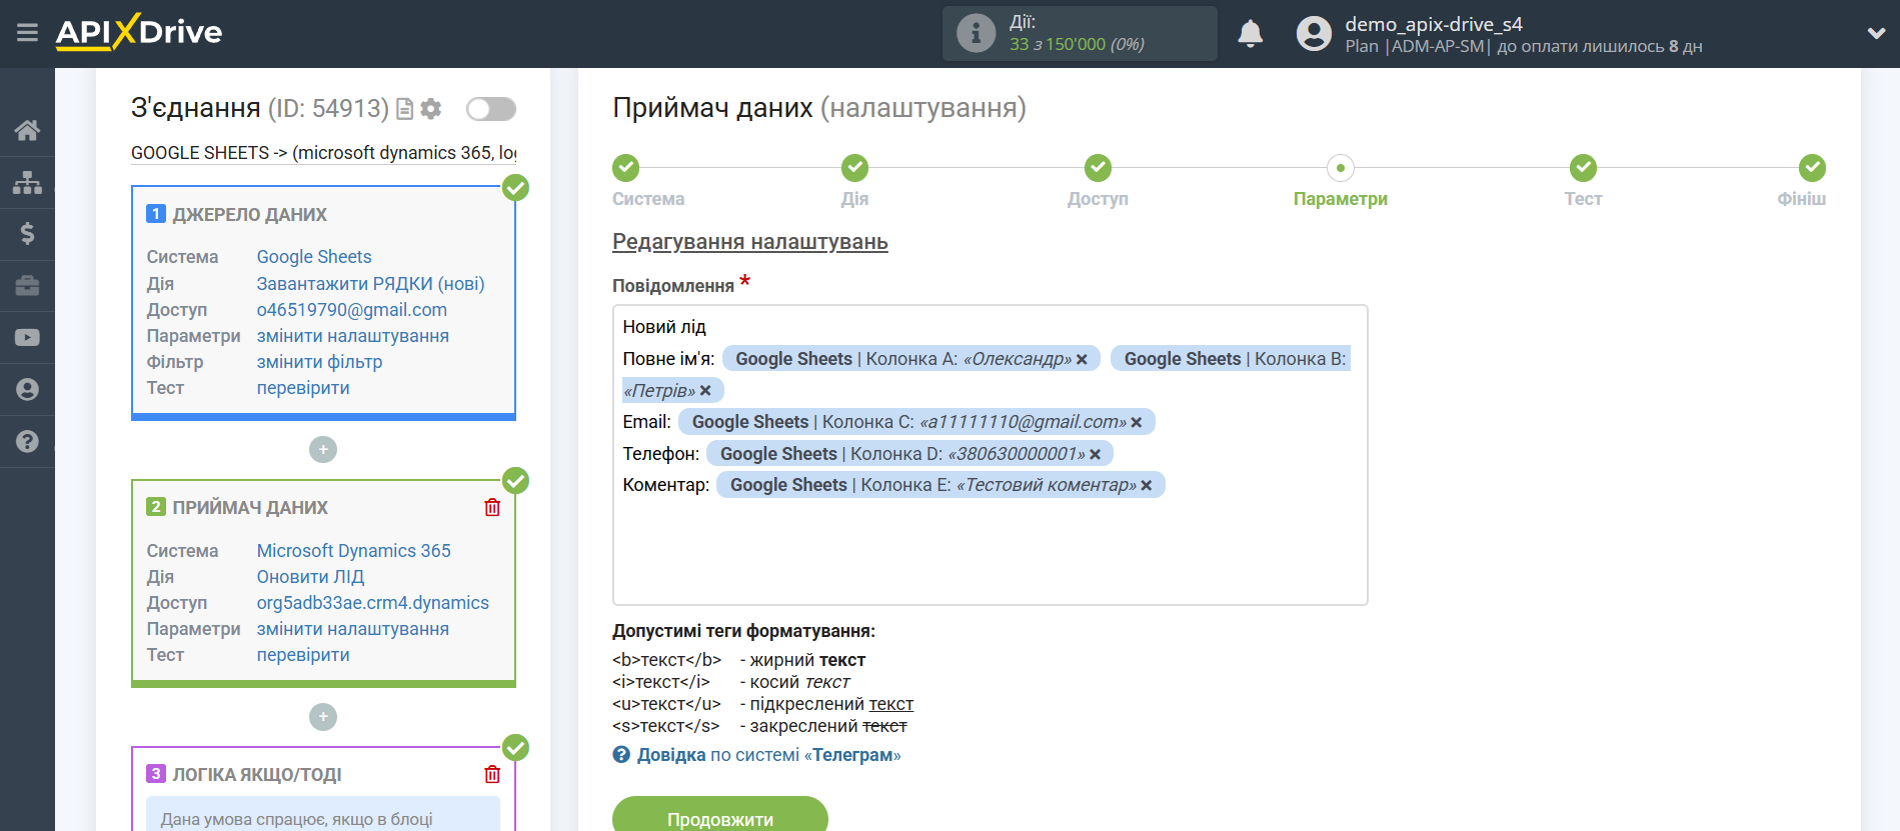Remove the Колонка A «Олександр» tag
The height and width of the screenshot is (831, 1900).
[1081, 359]
